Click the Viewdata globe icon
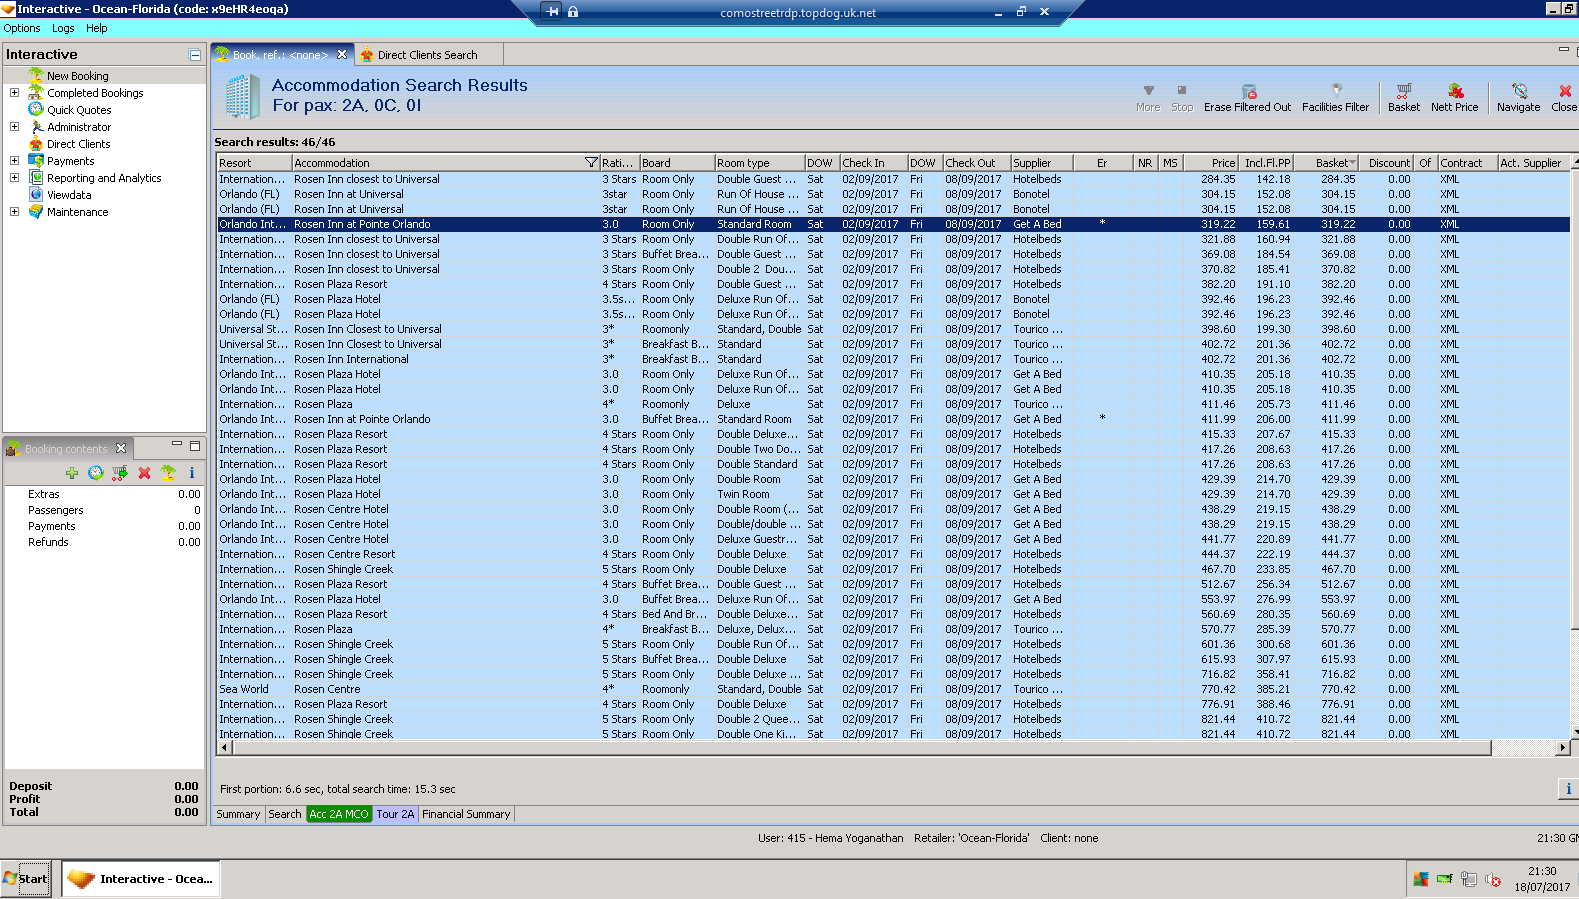The image size is (1579, 899). click(36, 194)
